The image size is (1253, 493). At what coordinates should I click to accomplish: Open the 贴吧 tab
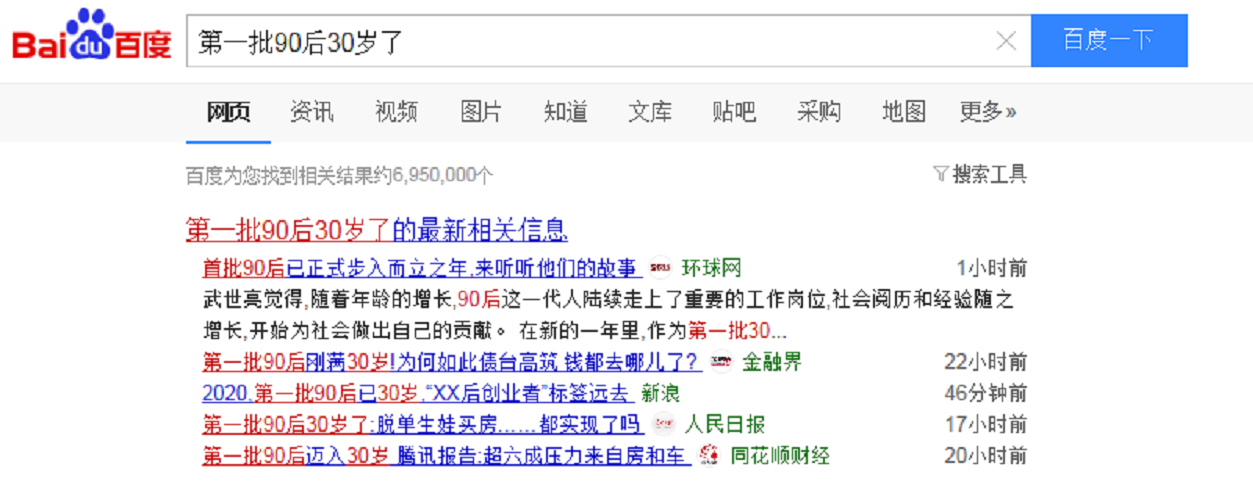734,112
